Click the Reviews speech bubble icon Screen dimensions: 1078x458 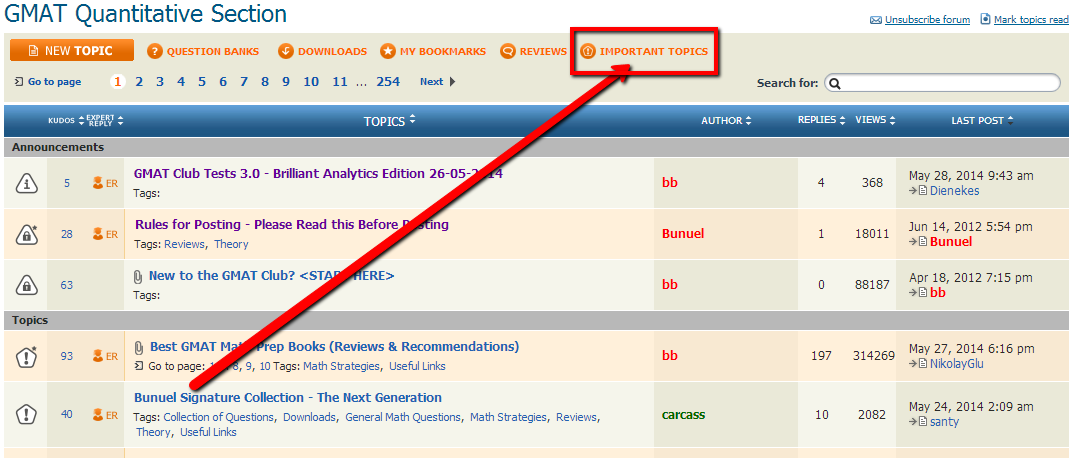[x=508, y=51]
